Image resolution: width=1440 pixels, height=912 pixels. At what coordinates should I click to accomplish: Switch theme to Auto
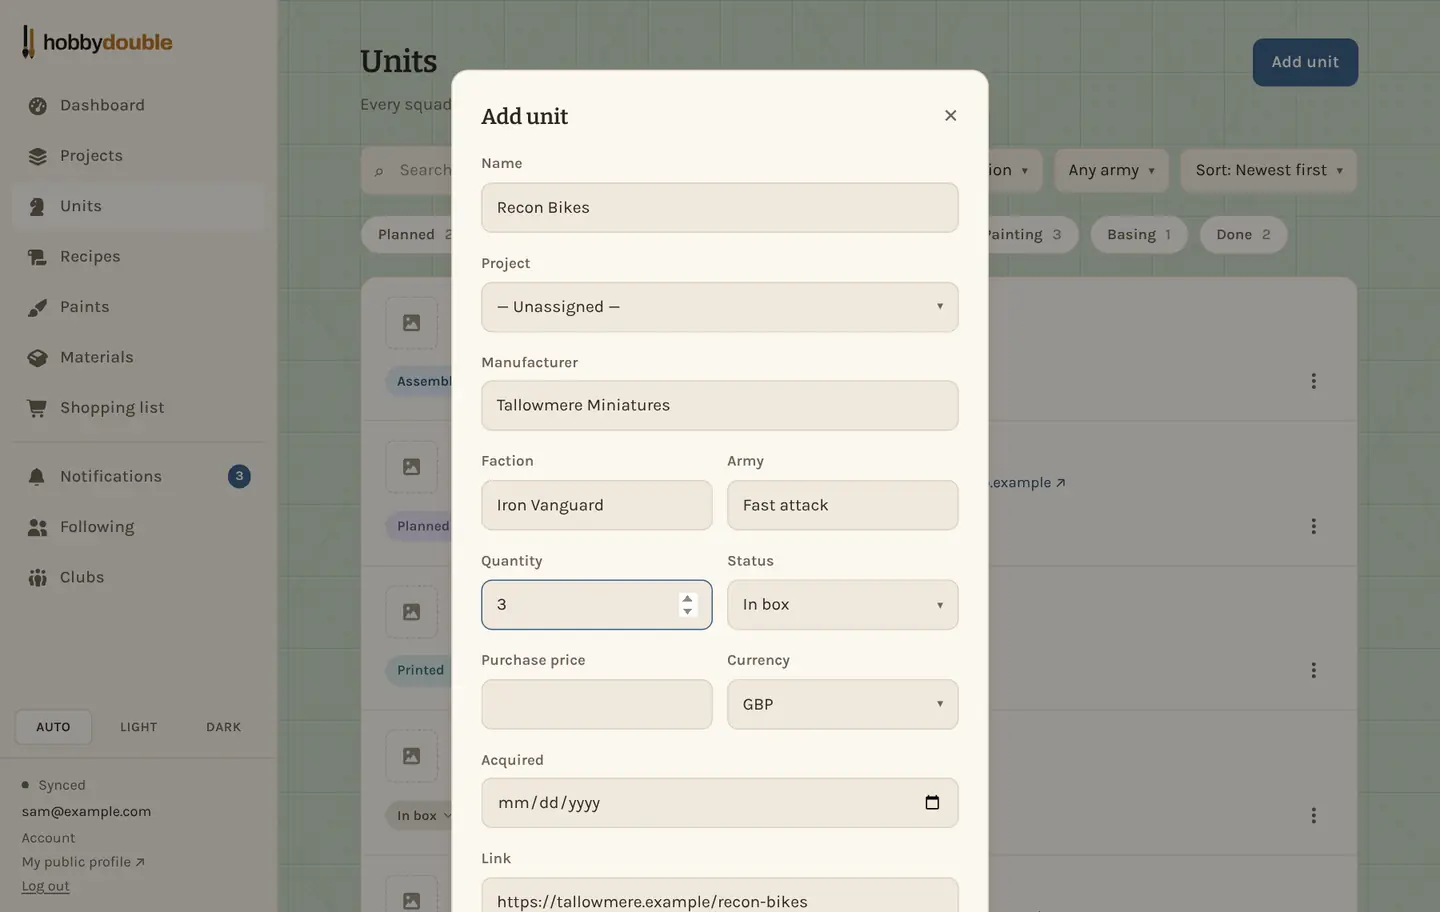(54, 727)
